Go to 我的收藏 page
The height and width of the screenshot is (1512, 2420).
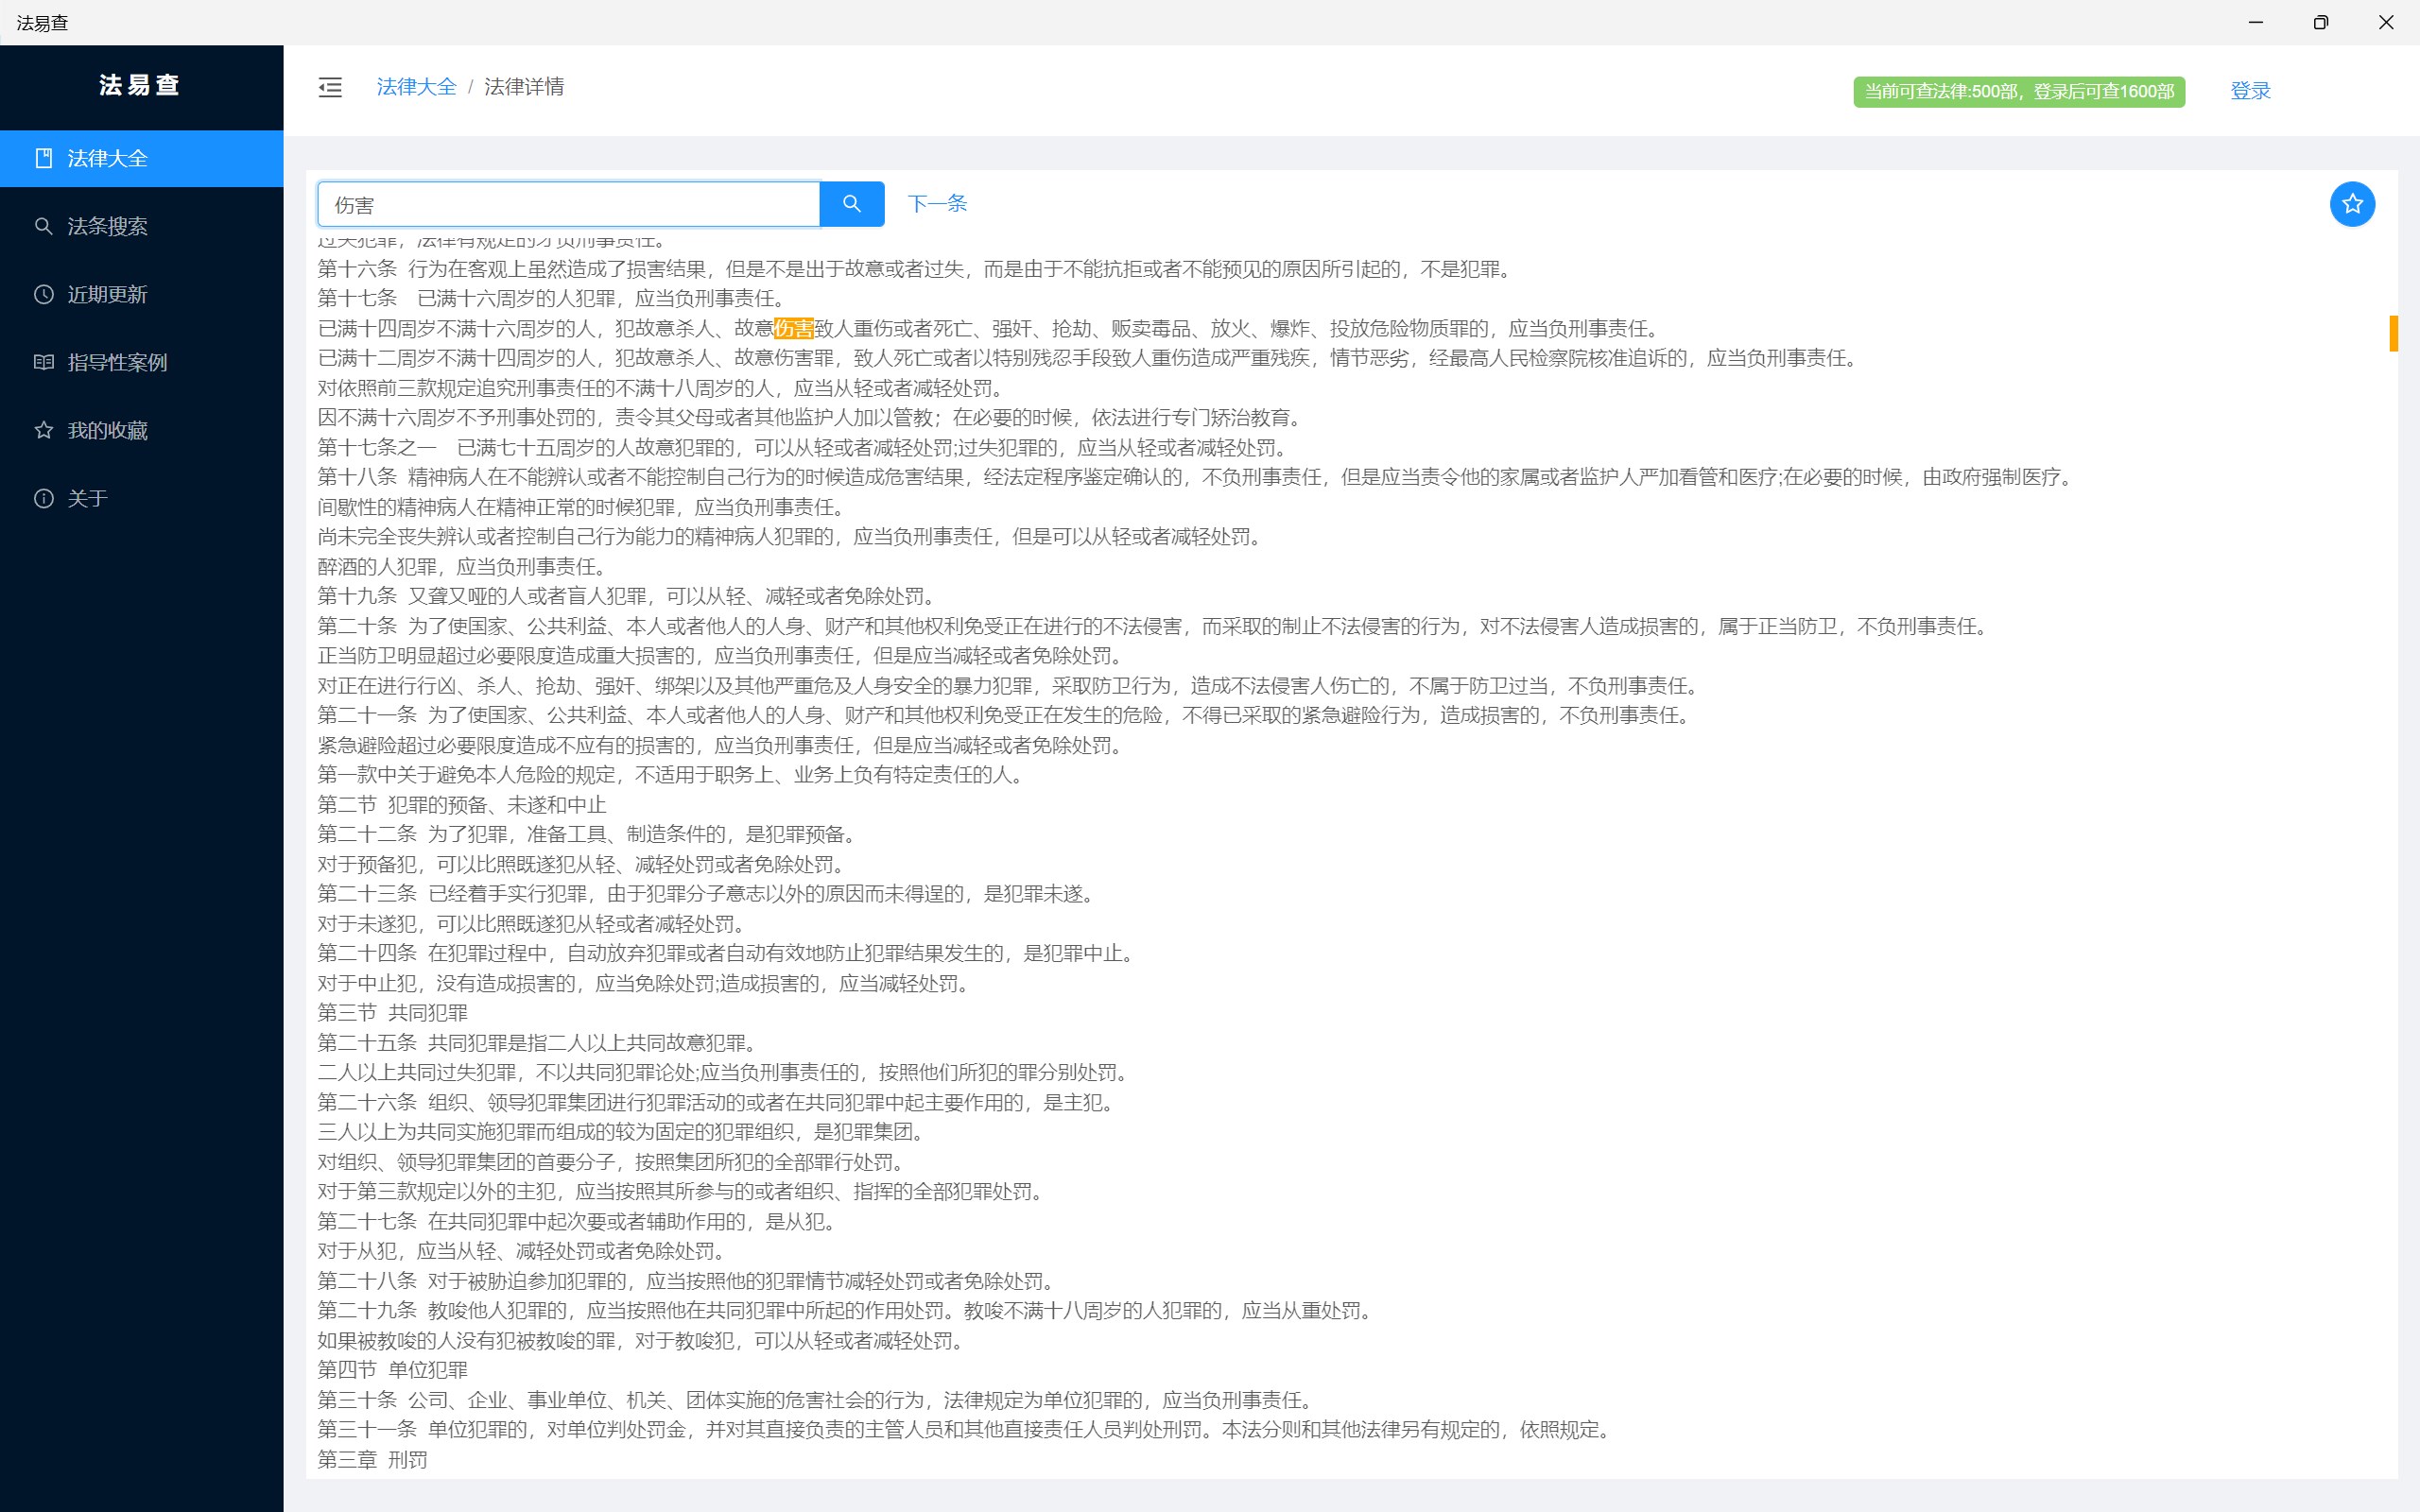coord(107,430)
